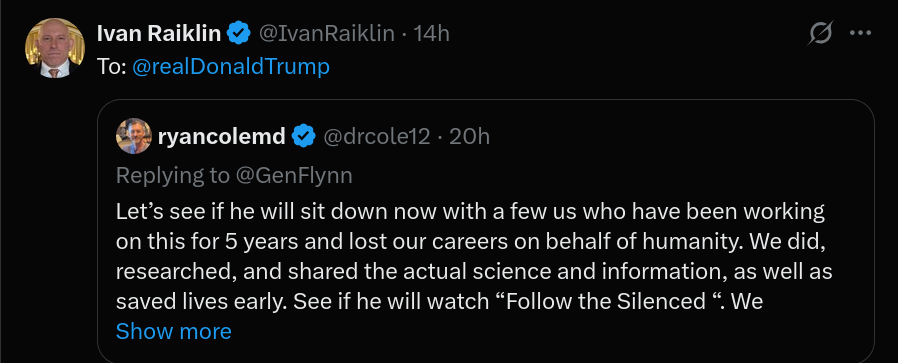898x363 pixels.
Task: Open the @drcole12 handle
Action: pyautogui.click(x=376, y=137)
